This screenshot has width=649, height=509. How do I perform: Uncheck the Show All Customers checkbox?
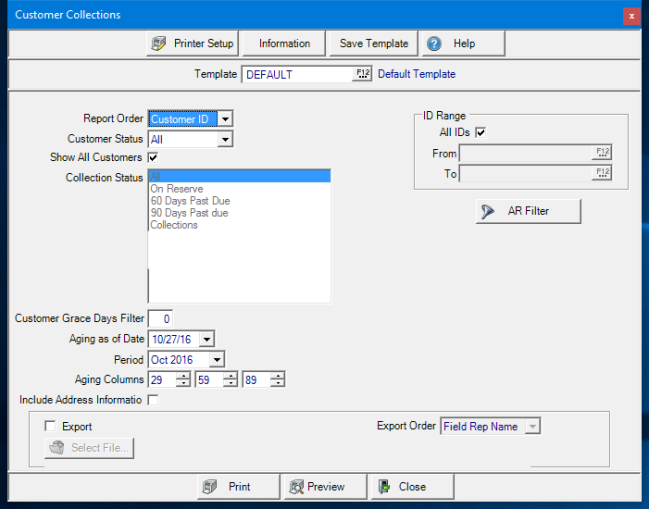point(153,157)
